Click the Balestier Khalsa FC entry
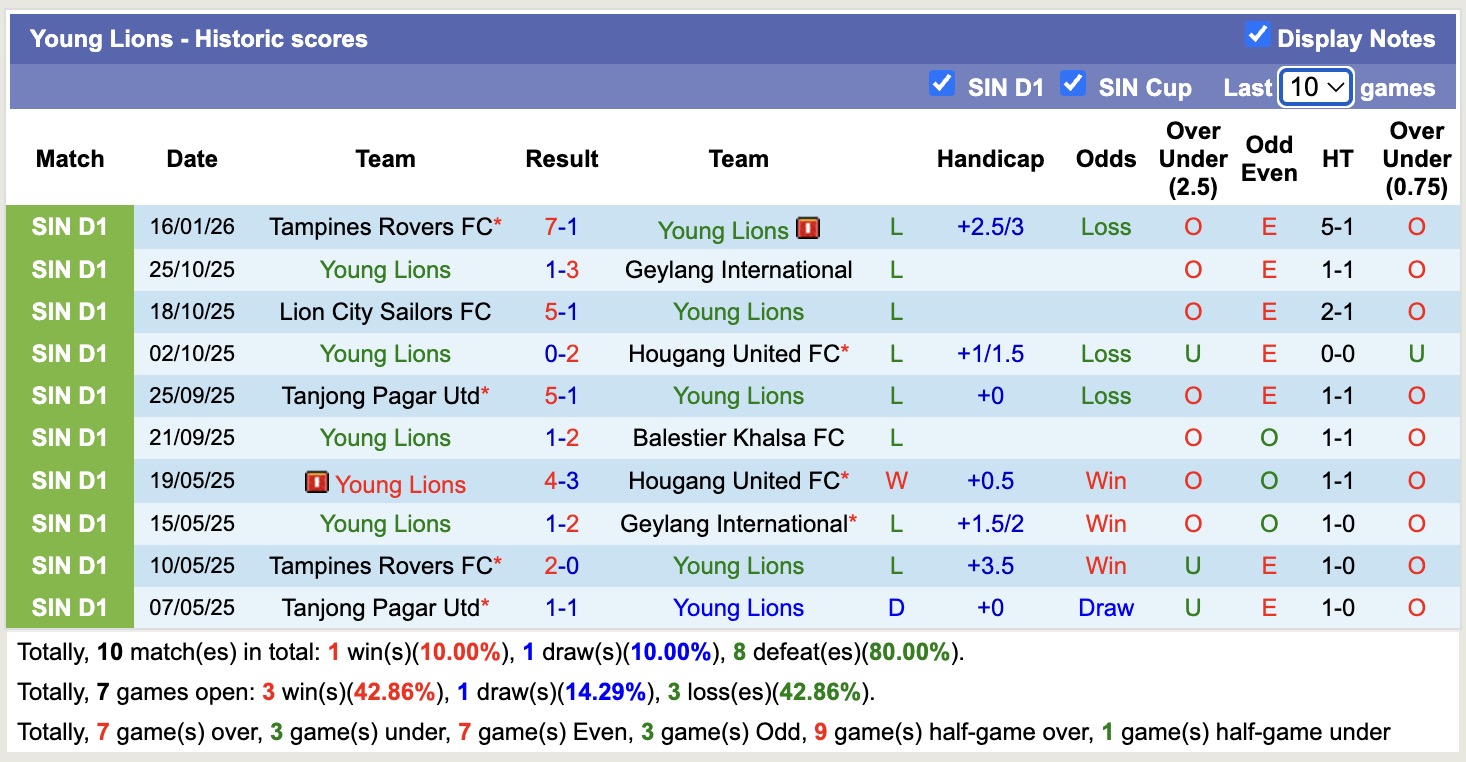 (x=738, y=438)
